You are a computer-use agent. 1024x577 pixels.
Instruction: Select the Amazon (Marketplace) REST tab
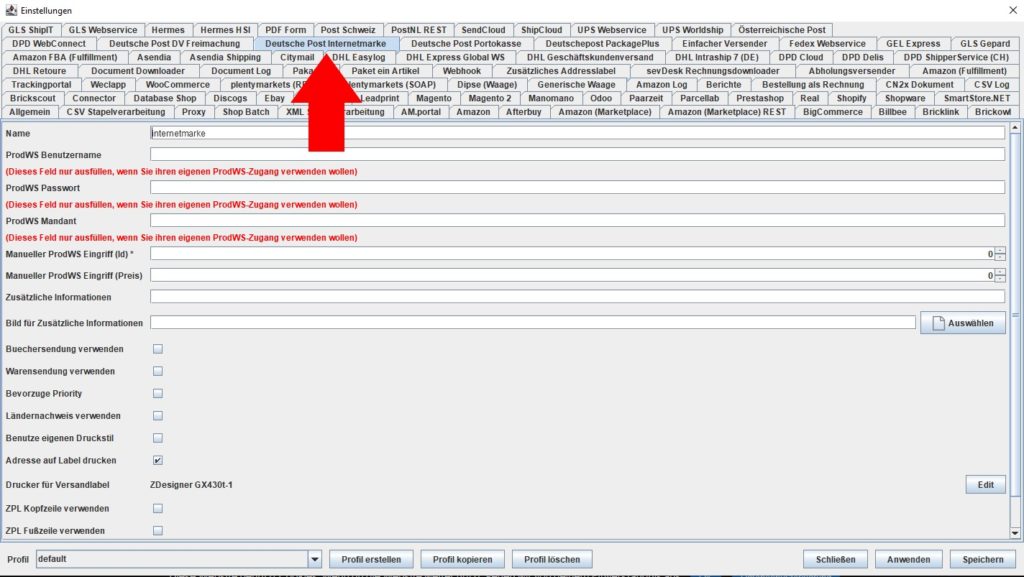(727, 112)
